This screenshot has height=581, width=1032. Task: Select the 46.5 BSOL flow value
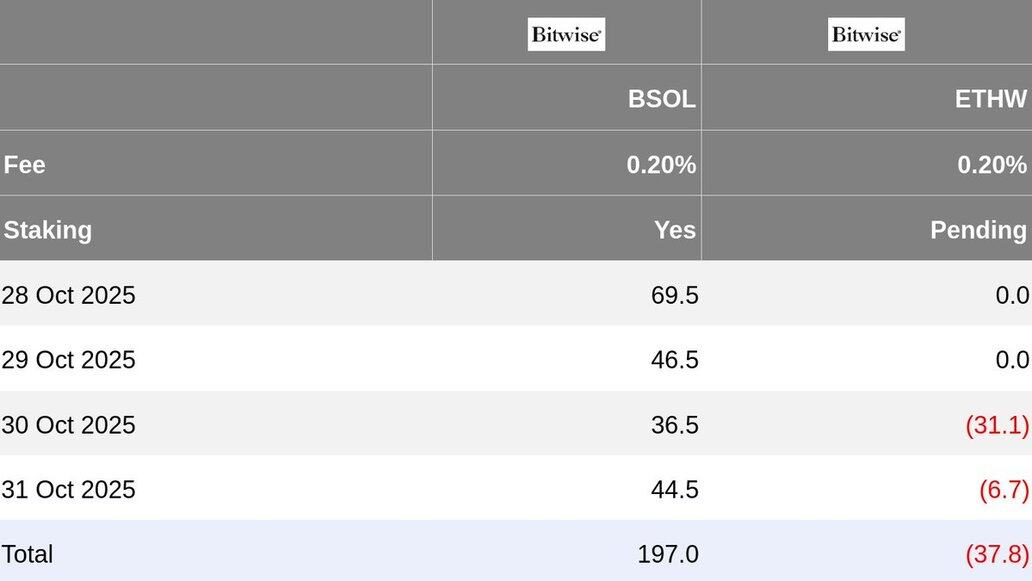[674, 360]
